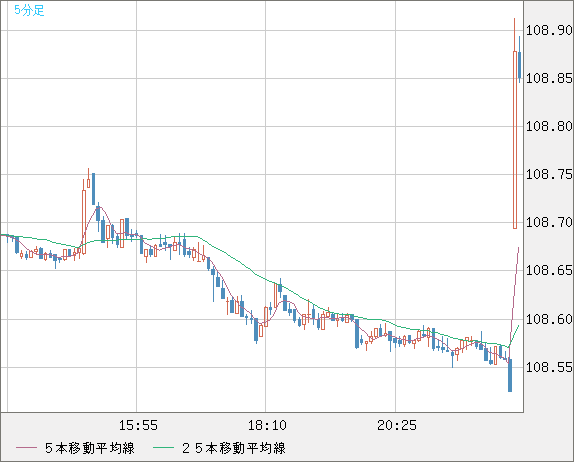Click the 108.85 price axis label

pos(549,78)
